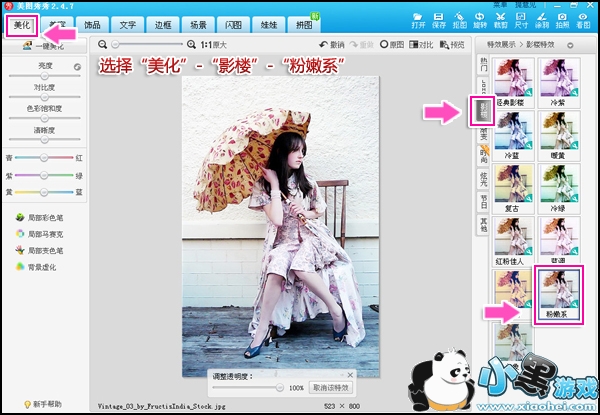600x415 pixels.
Task: Apply the 冷紫 effect thumbnail
Action: click(559, 82)
